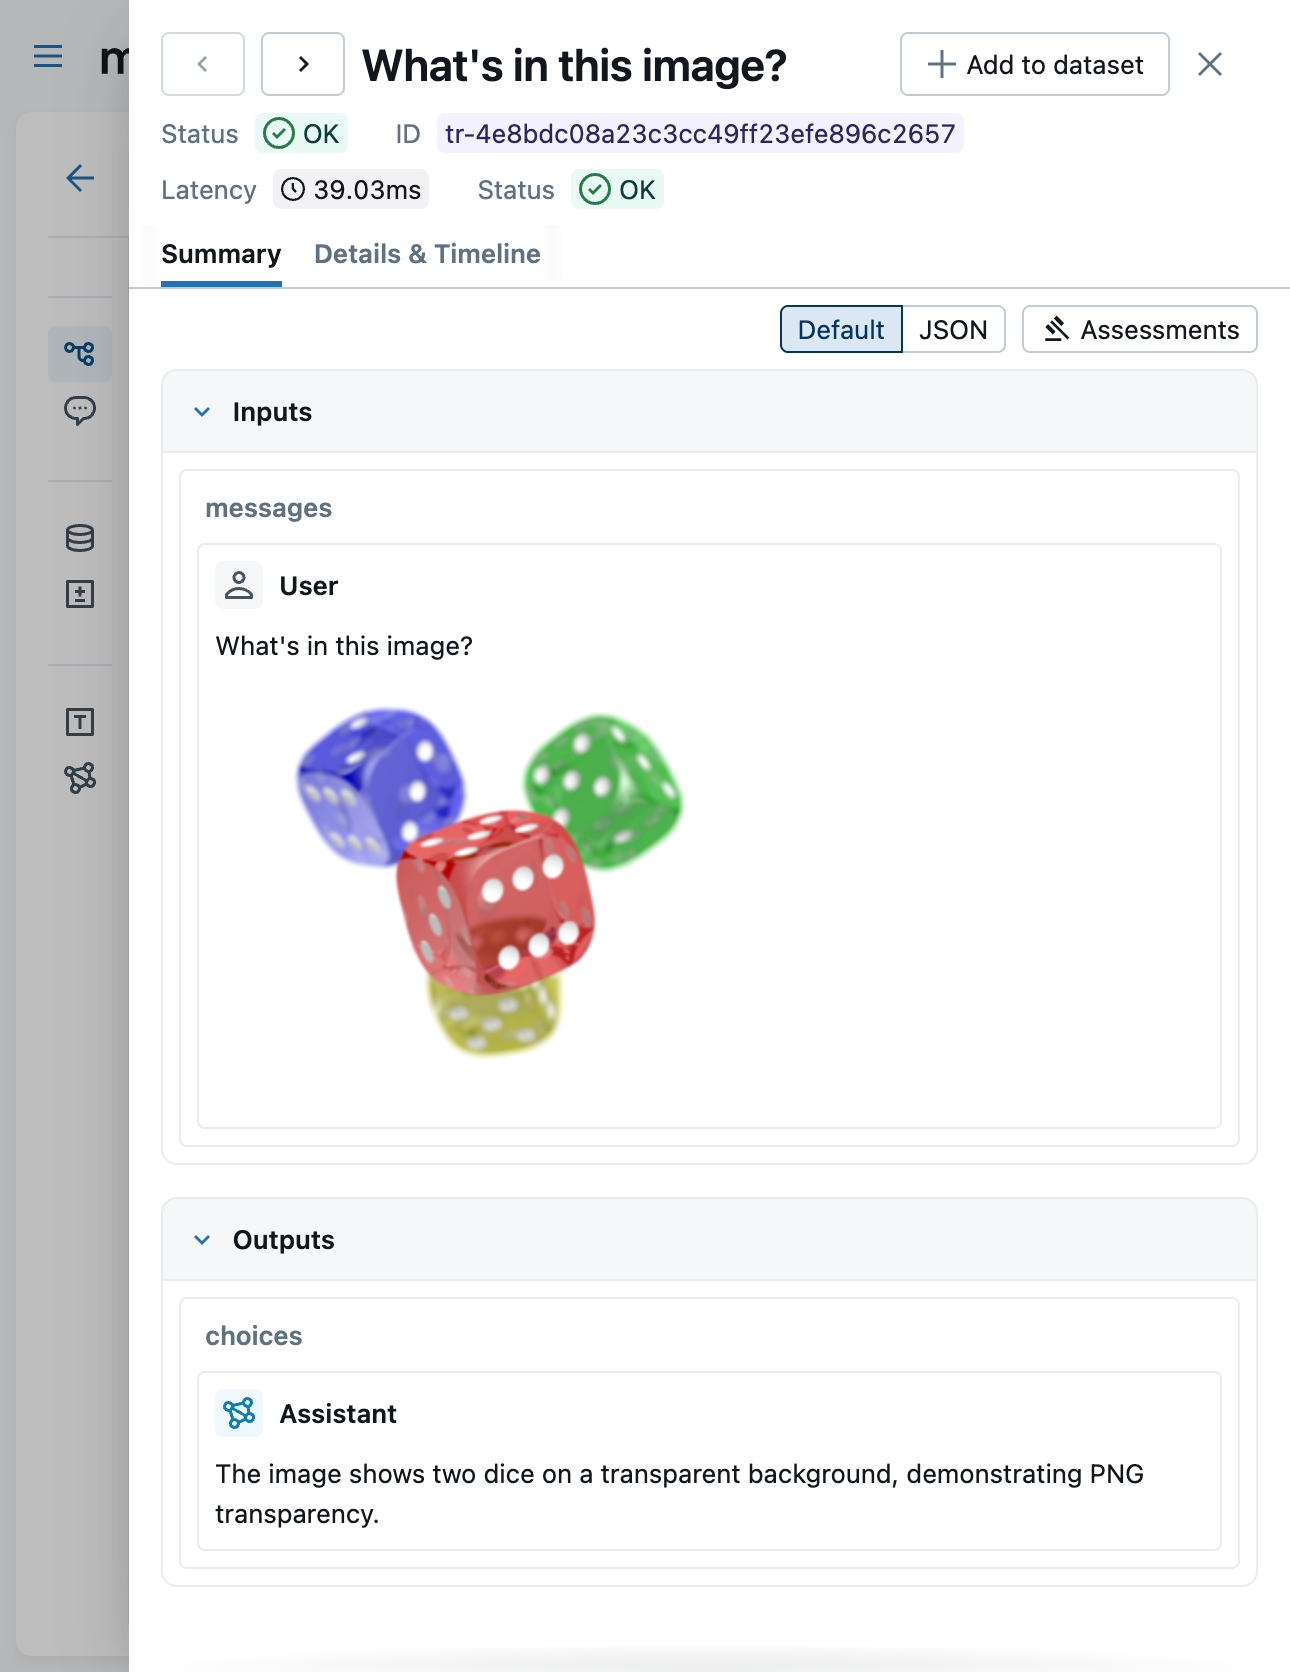This screenshot has height=1672, width=1290.
Task: Open the chat sessions sidebar icon
Action: coord(80,410)
